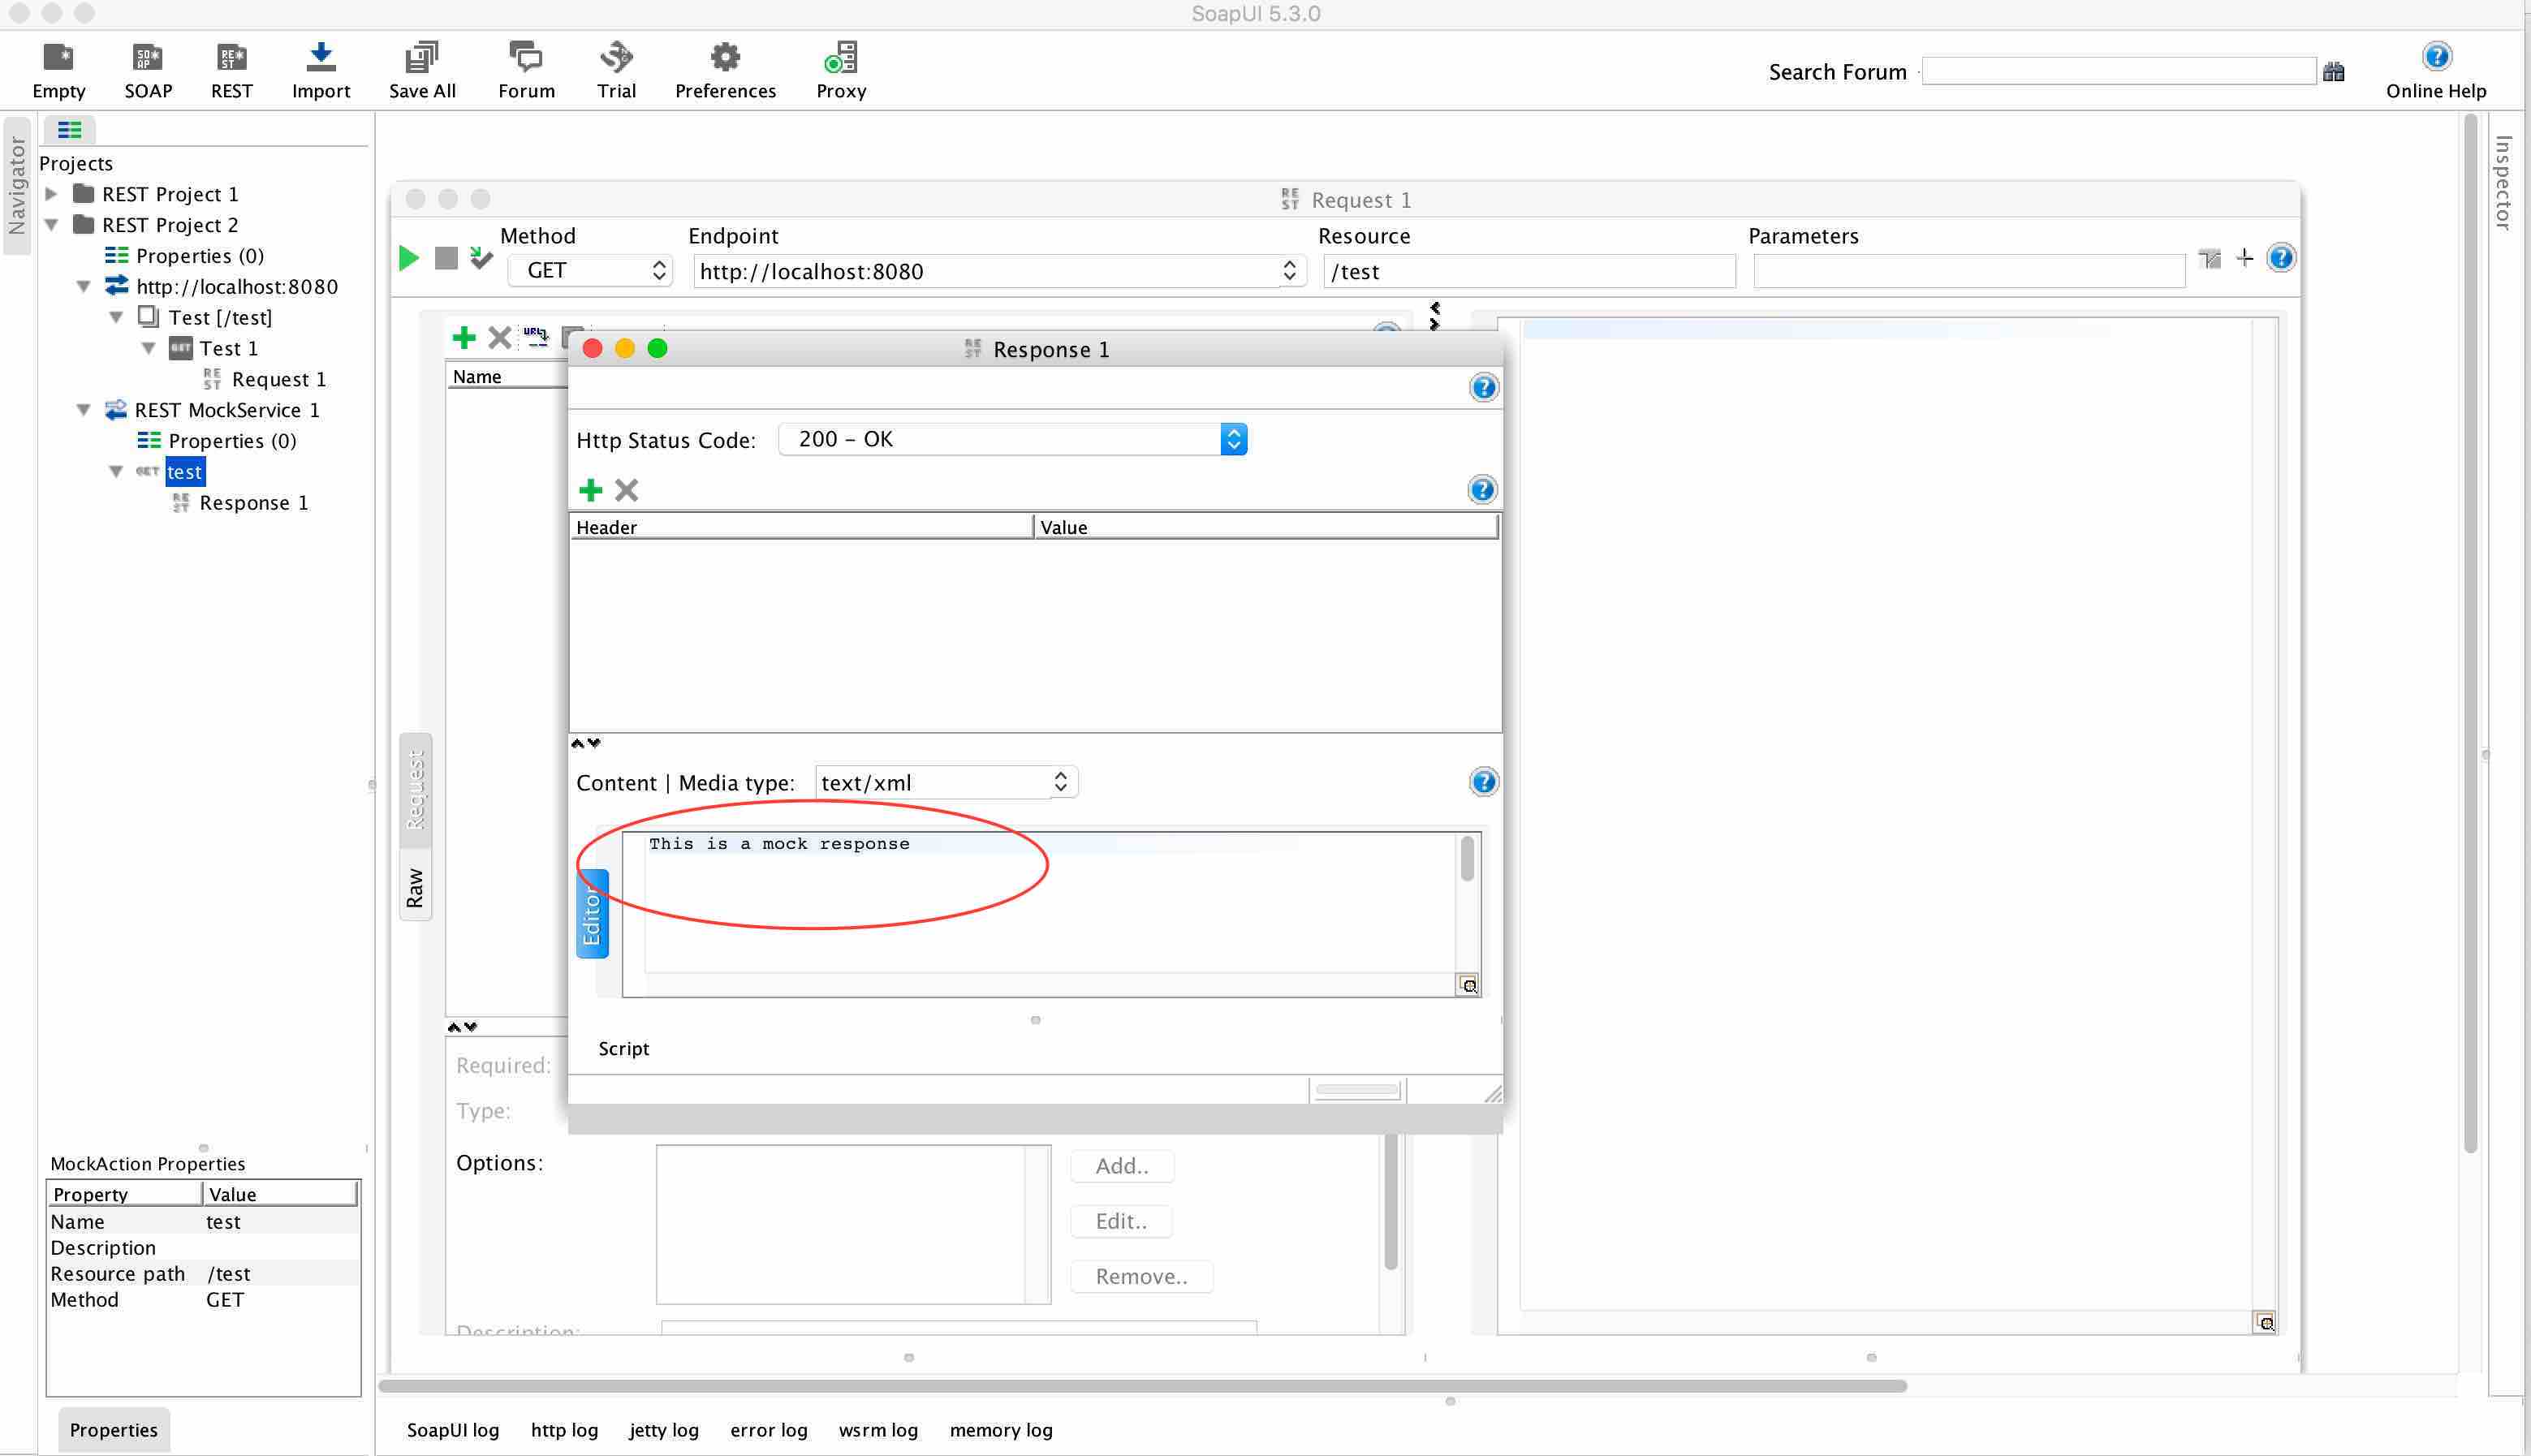
Task: Collapse the http://localhost:8080 tree node
Action: [x=84, y=287]
